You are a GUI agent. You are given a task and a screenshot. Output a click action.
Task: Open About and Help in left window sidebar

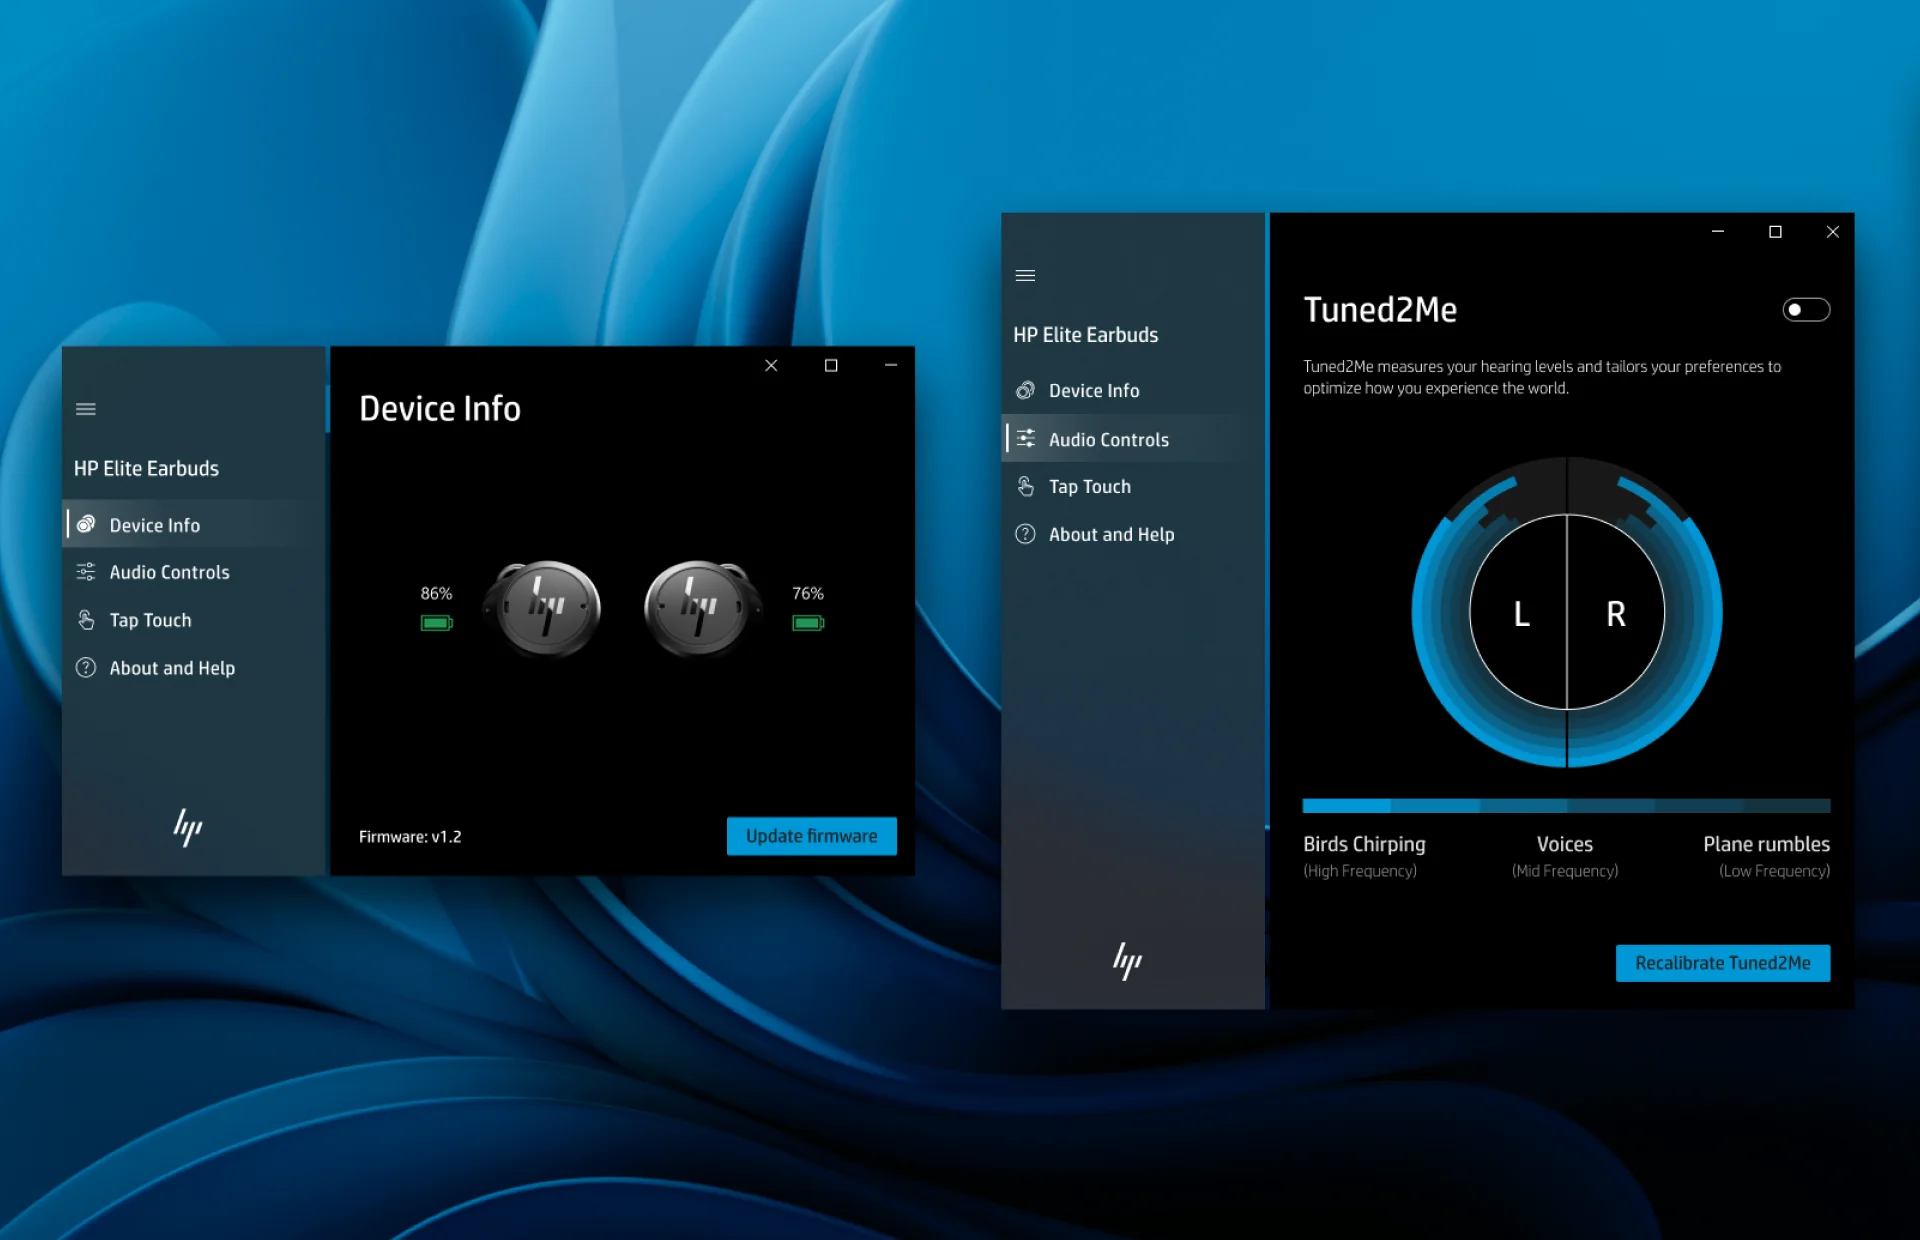click(x=195, y=667)
